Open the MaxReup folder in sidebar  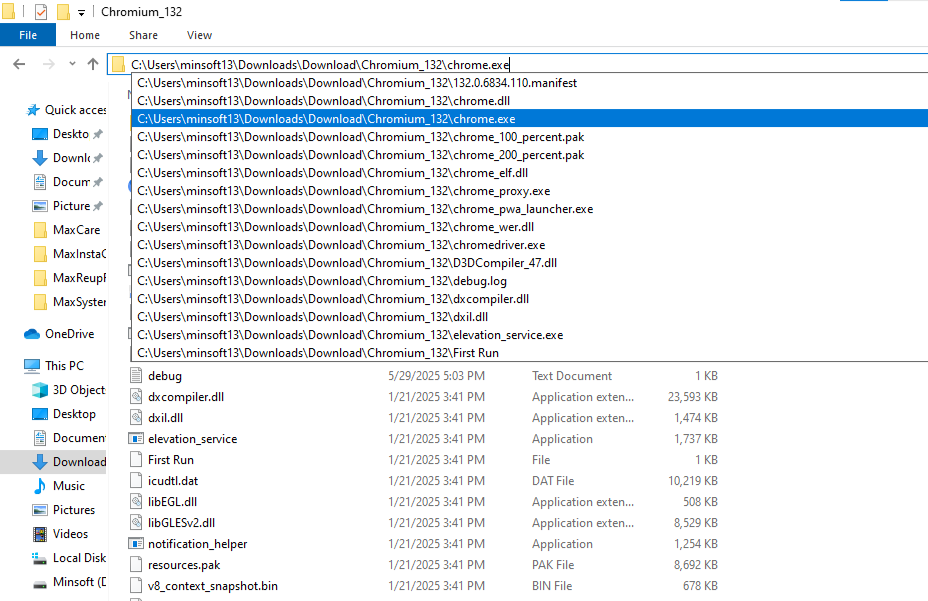(x=68, y=278)
